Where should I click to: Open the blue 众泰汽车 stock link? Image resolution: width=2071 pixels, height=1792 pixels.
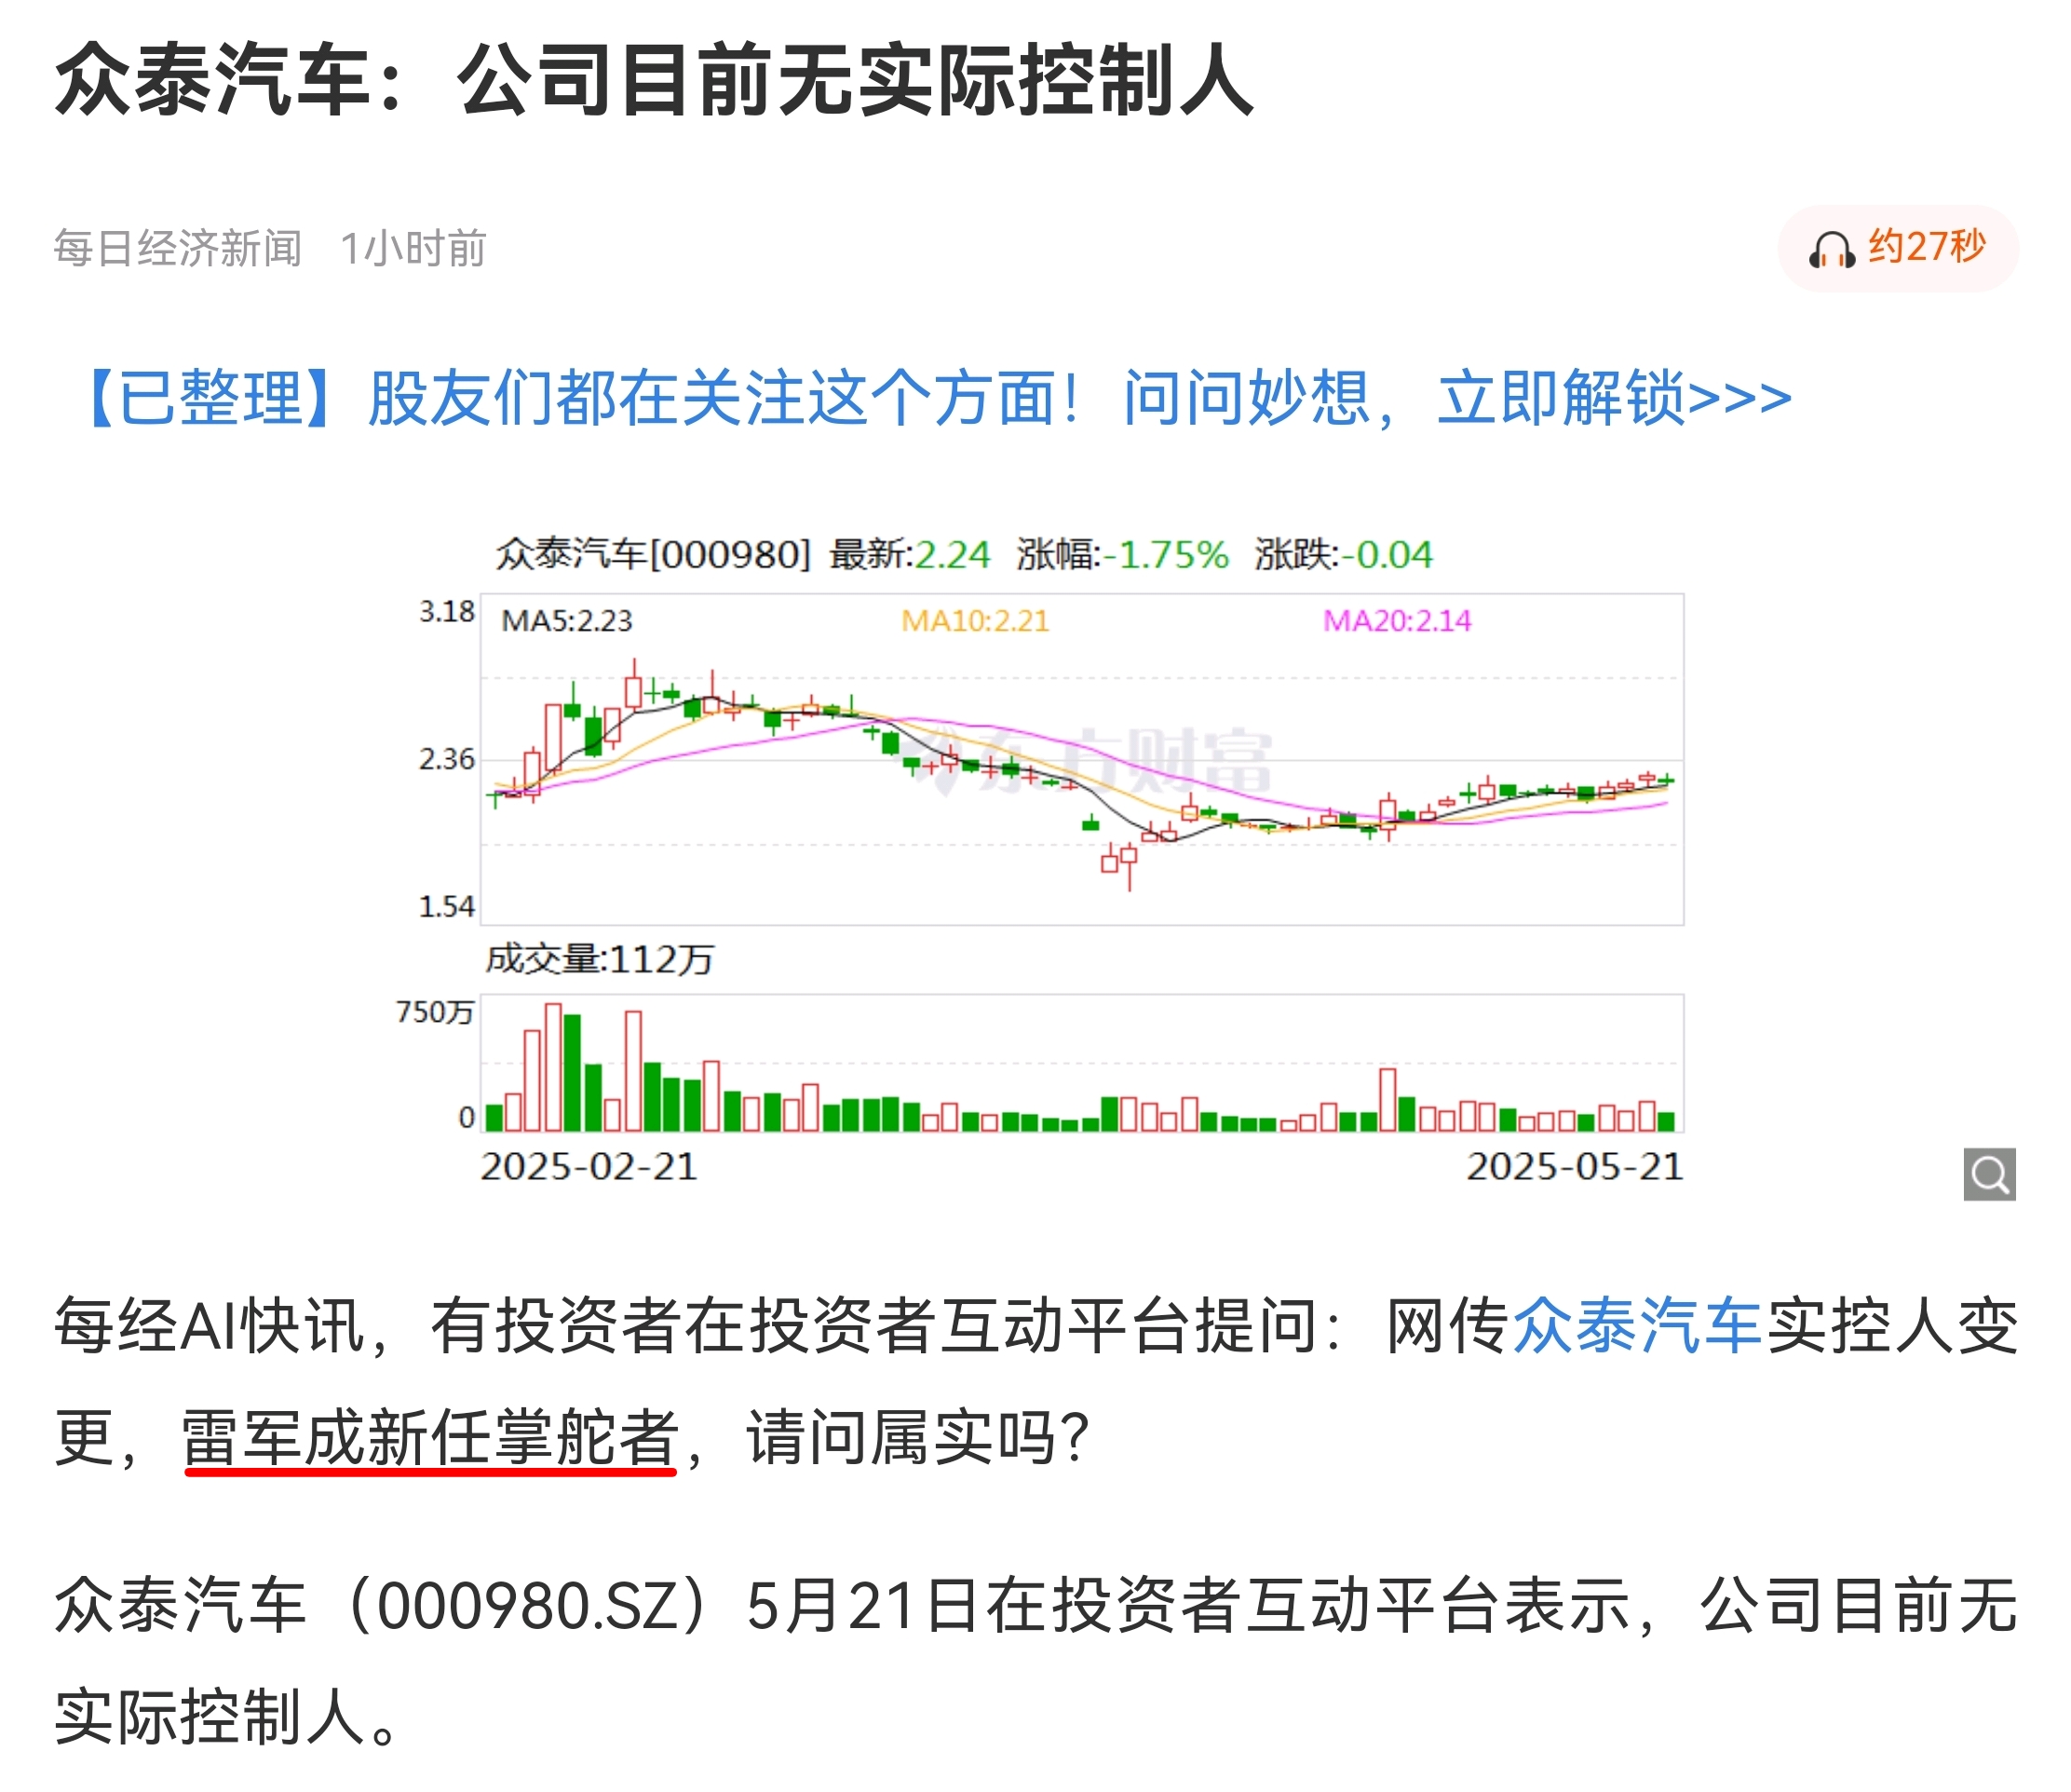pyautogui.click(x=1636, y=1327)
